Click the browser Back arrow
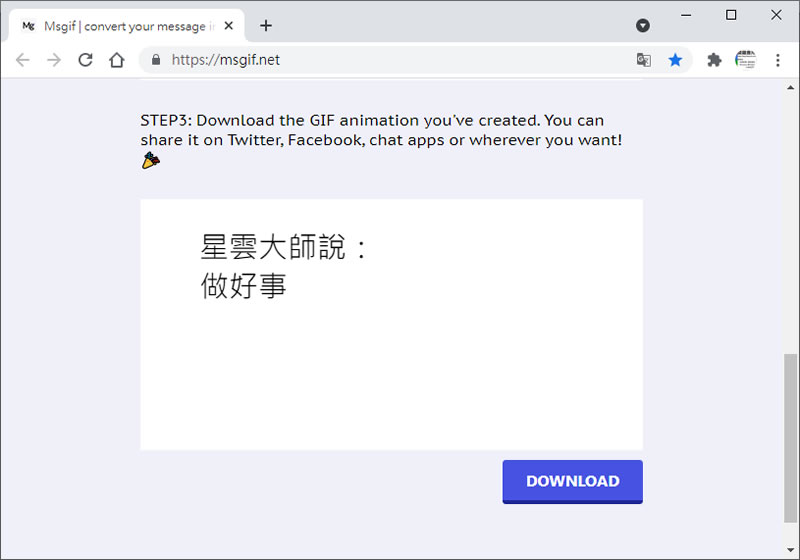 pos(22,60)
